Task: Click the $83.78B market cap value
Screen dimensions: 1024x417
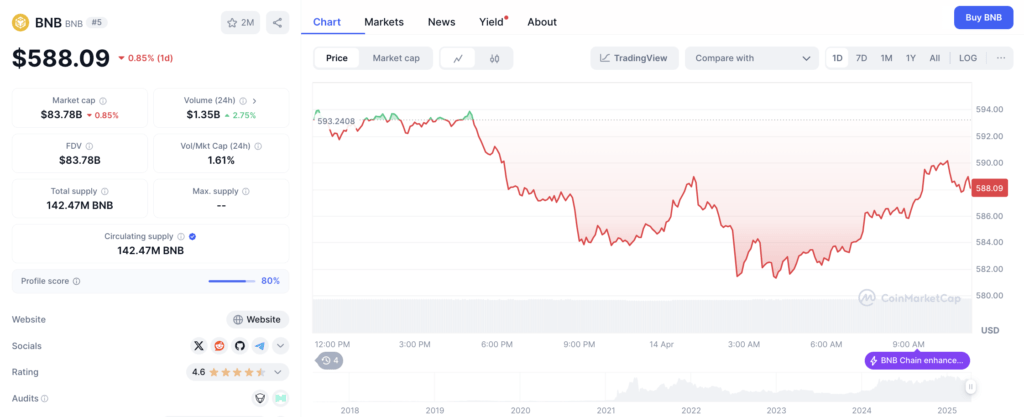Action: point(61,115)
